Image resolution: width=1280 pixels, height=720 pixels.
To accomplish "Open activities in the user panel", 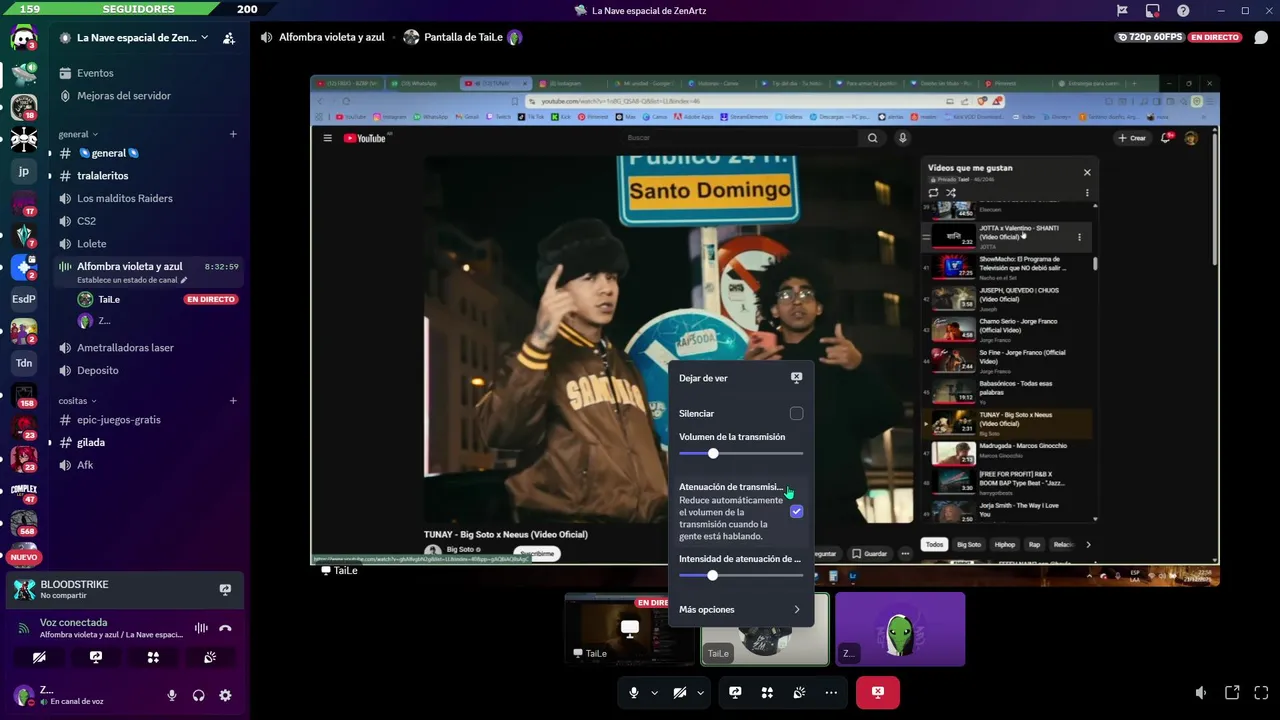I will click(153, 657).
